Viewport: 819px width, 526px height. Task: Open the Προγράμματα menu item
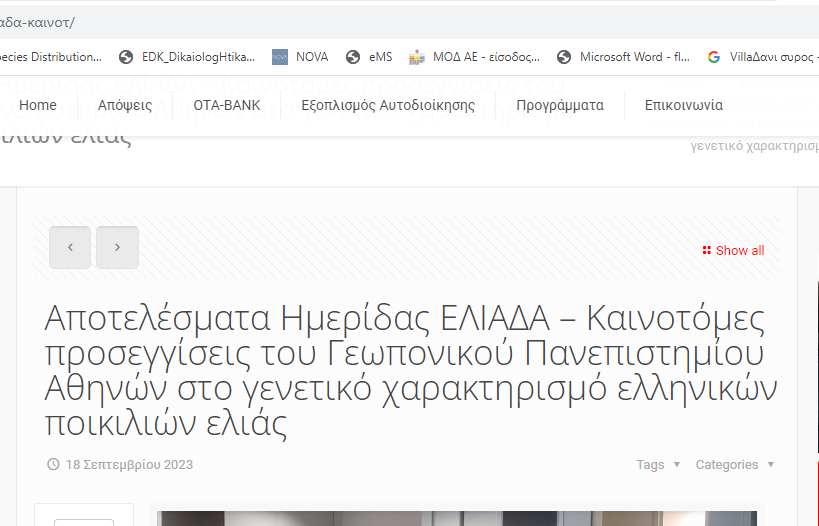(x=560, y=105)
